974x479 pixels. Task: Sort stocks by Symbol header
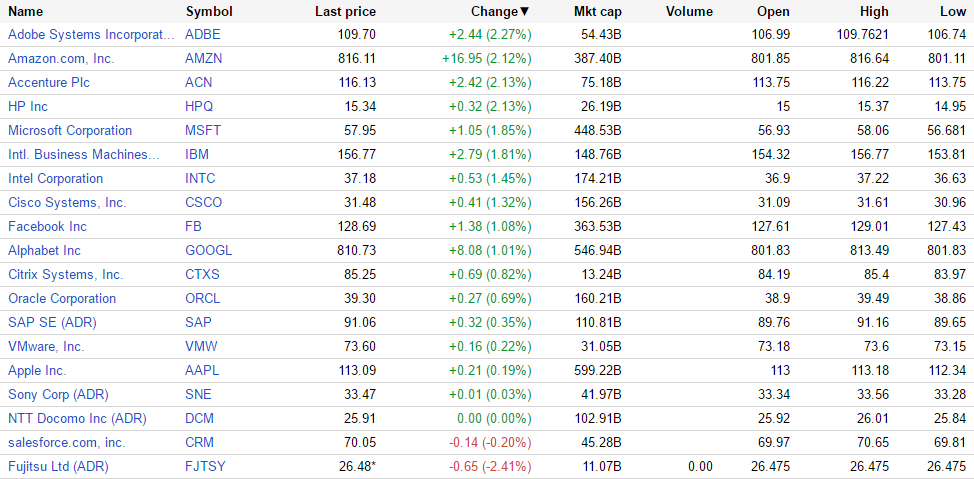click(x=208, y=12)
